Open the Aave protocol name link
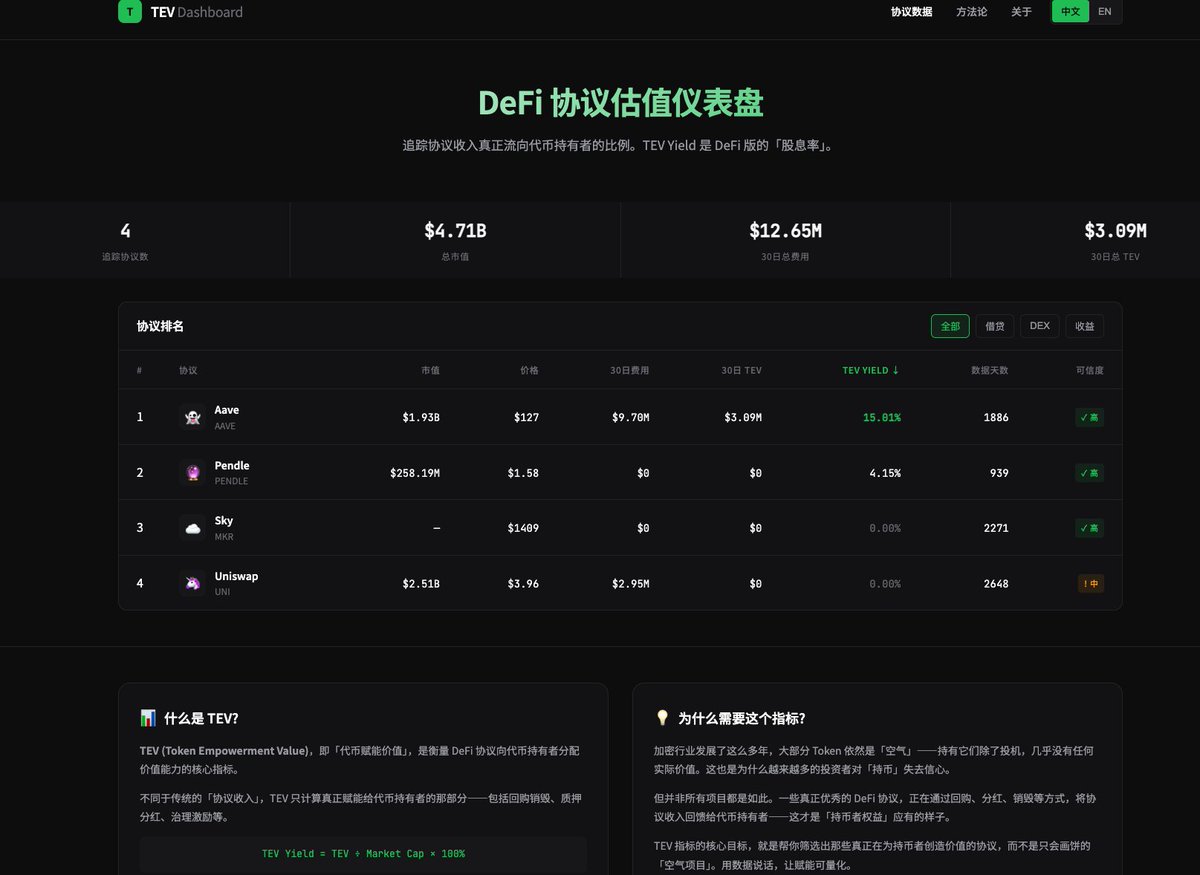Viewport: 1200px width, 875px height. click(x=226, y=410)
